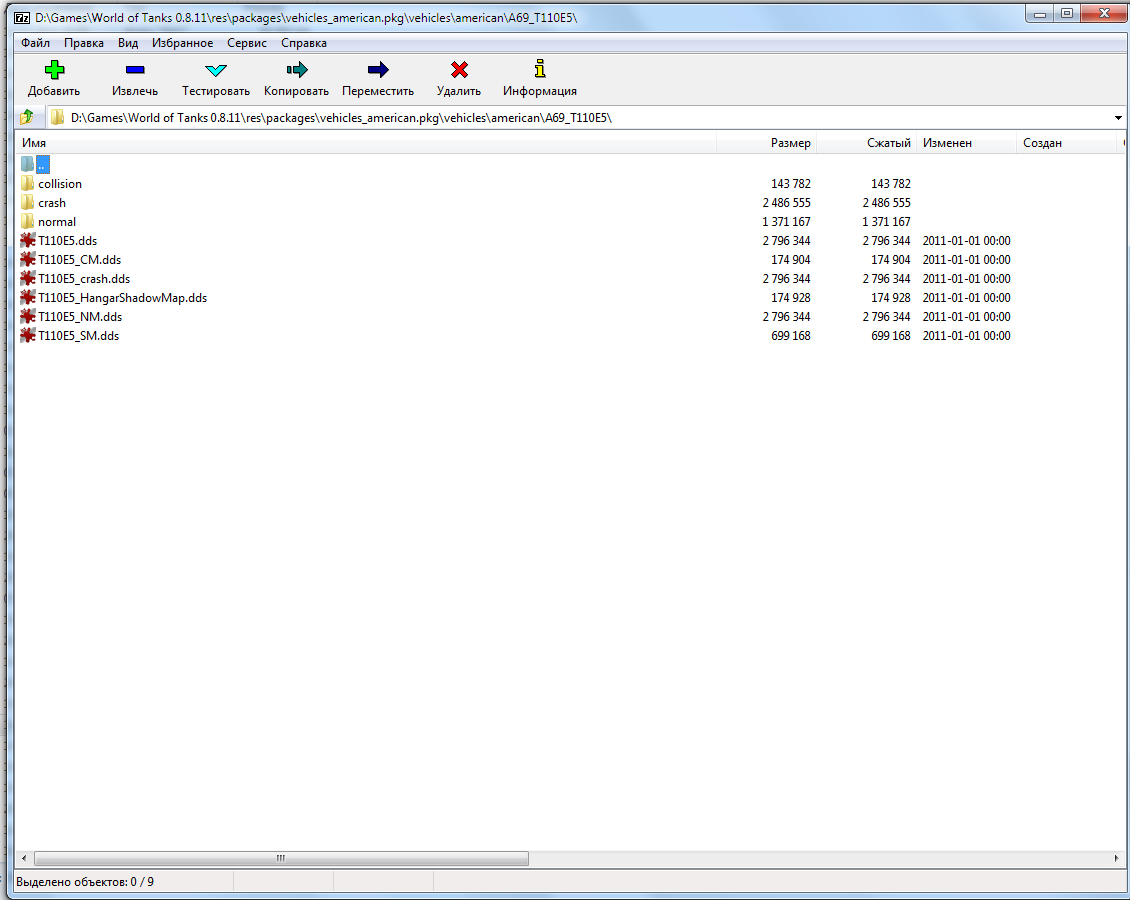The image size is (1130, 900).
Task: Click the green plus Добавить icon
Action: (x=54, y=70)
